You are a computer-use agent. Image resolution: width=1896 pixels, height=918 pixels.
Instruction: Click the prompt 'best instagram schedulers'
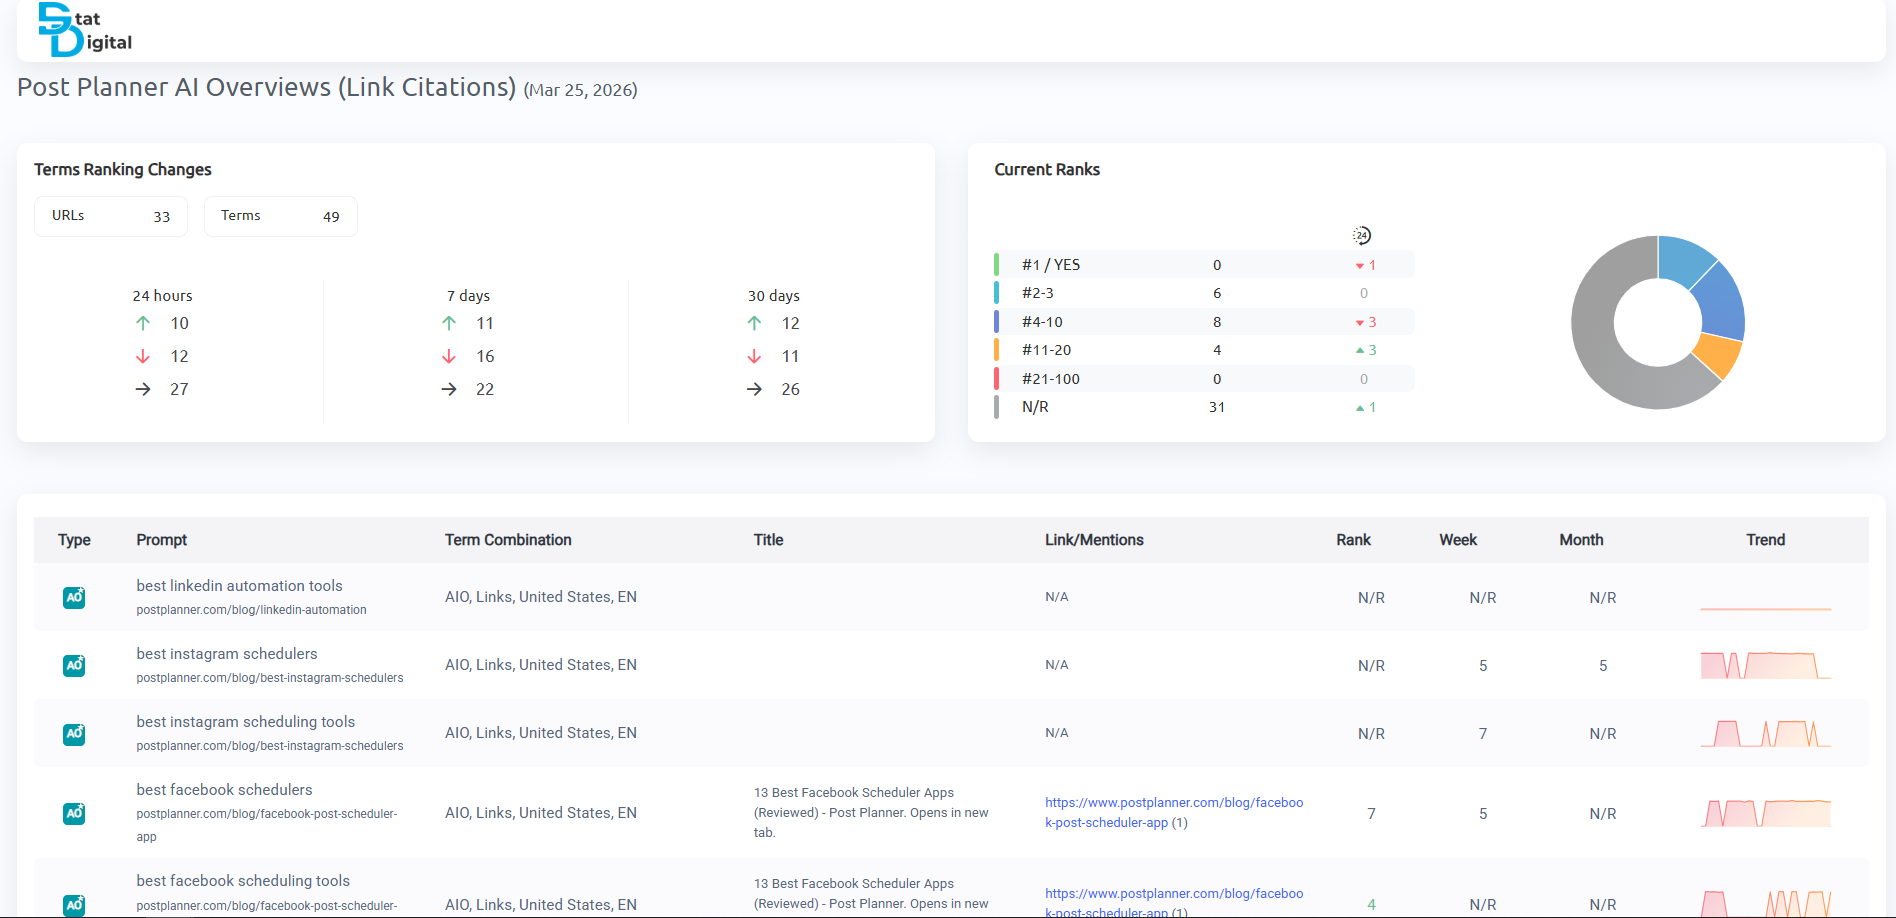coord(227,654)
